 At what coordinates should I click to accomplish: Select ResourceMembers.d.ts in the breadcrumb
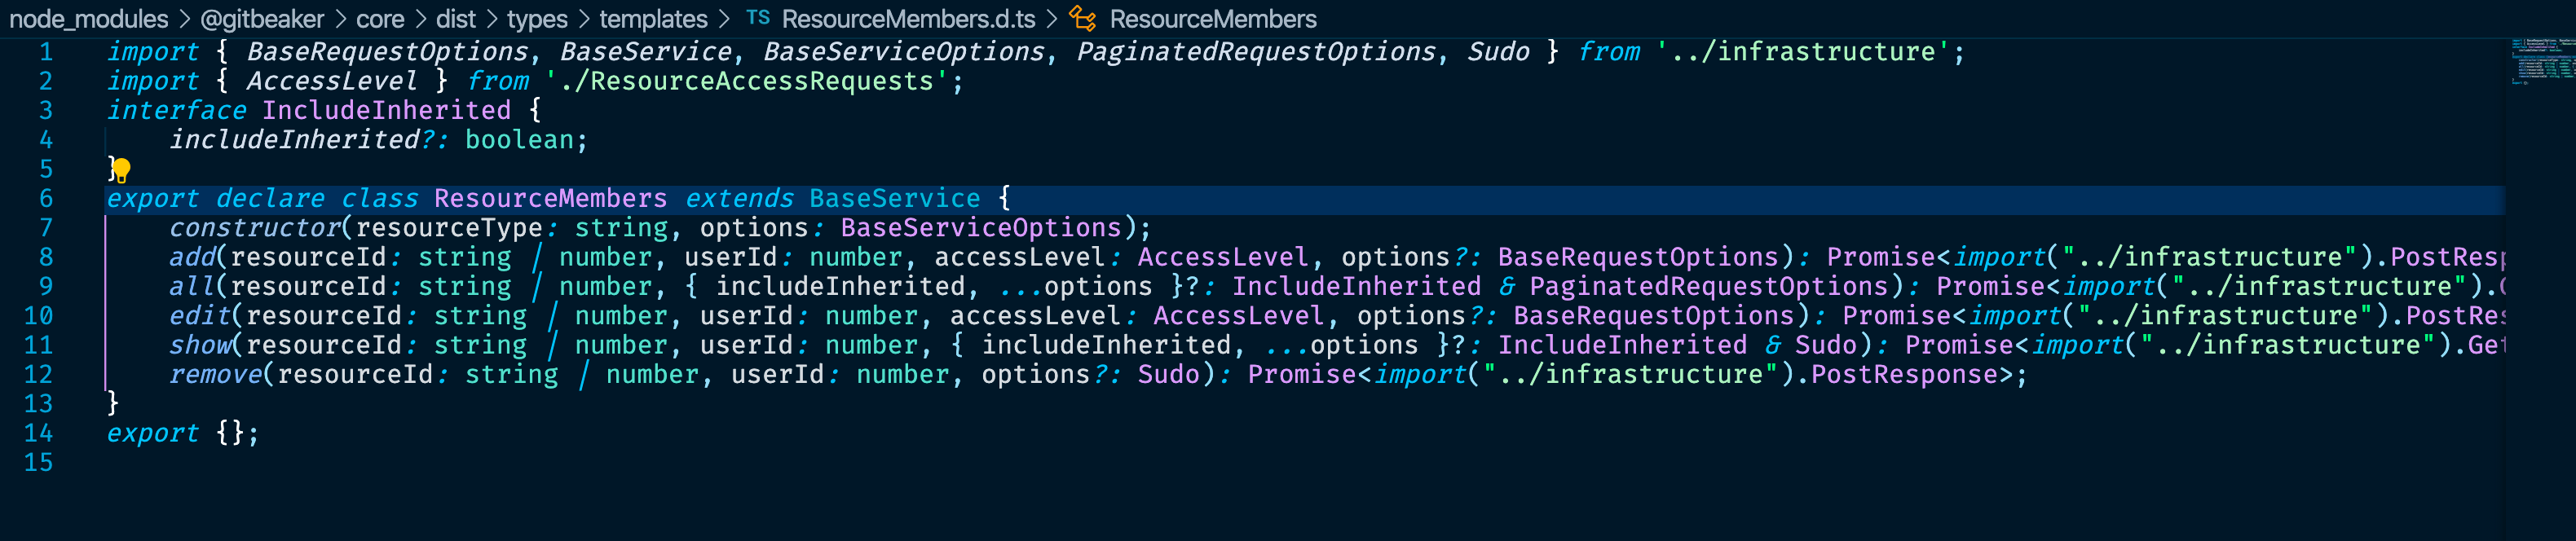pyautogui.click(x=905, y=18)
